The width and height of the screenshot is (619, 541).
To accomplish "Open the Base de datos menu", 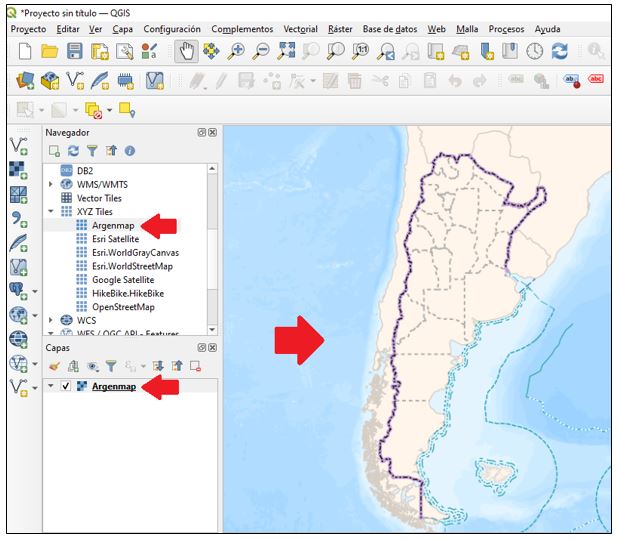I will (390, 29).
